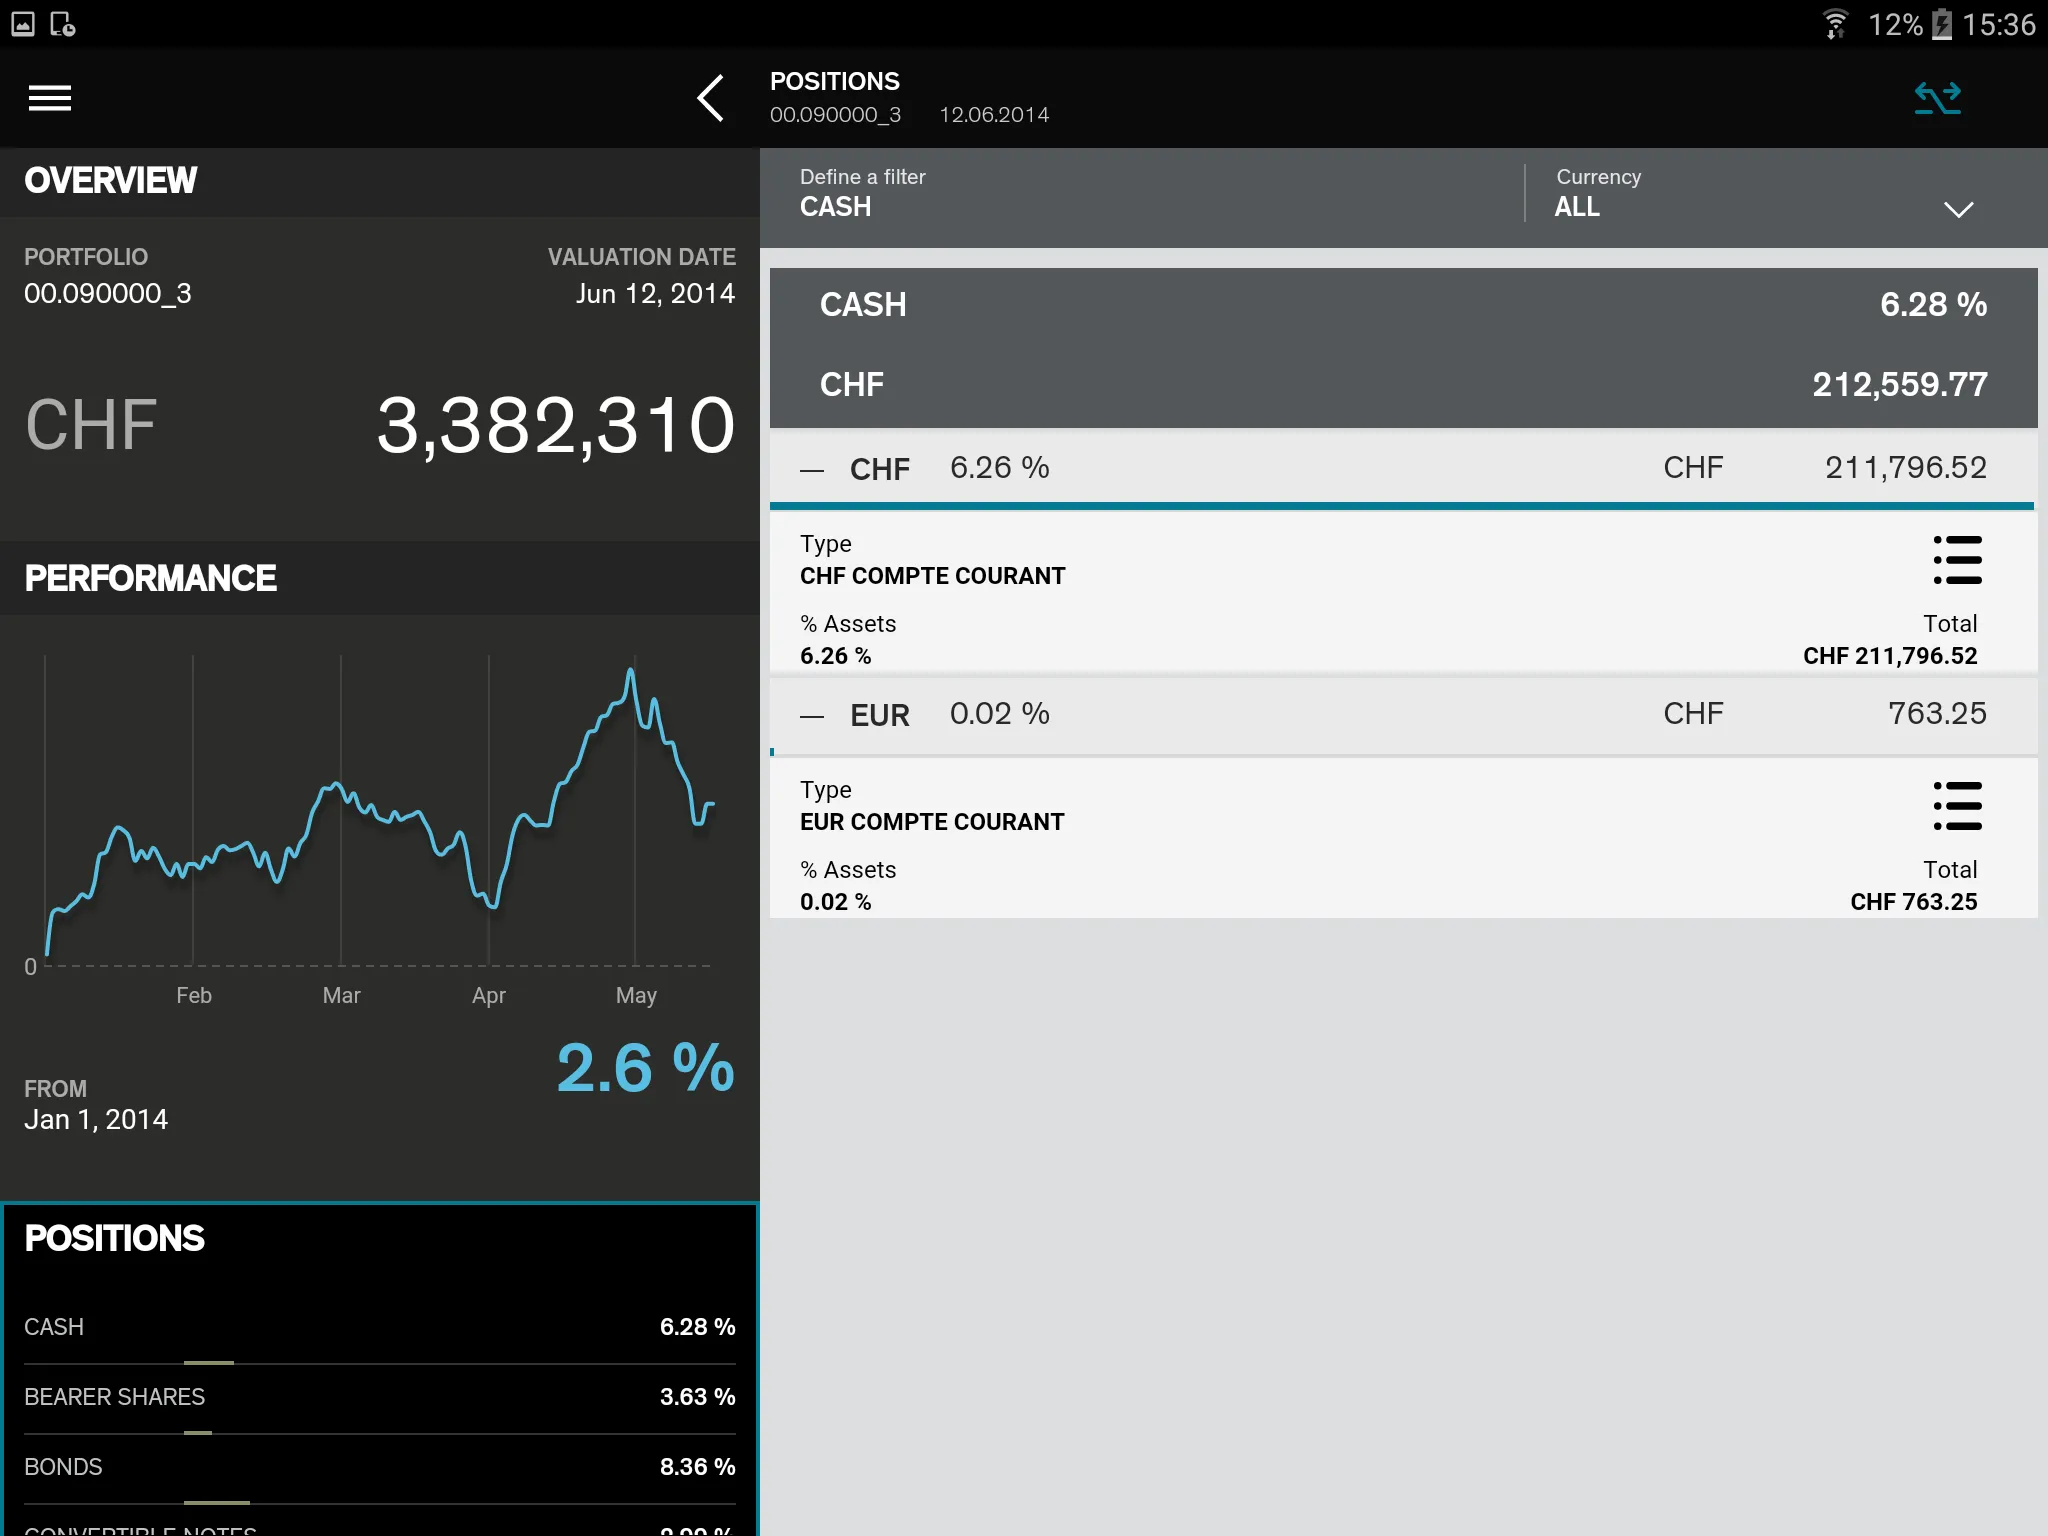The height and width of the screenshot is (1536, 2048).
Task: Open the Currency ALL dropdown chevron
Action: 1958,209
